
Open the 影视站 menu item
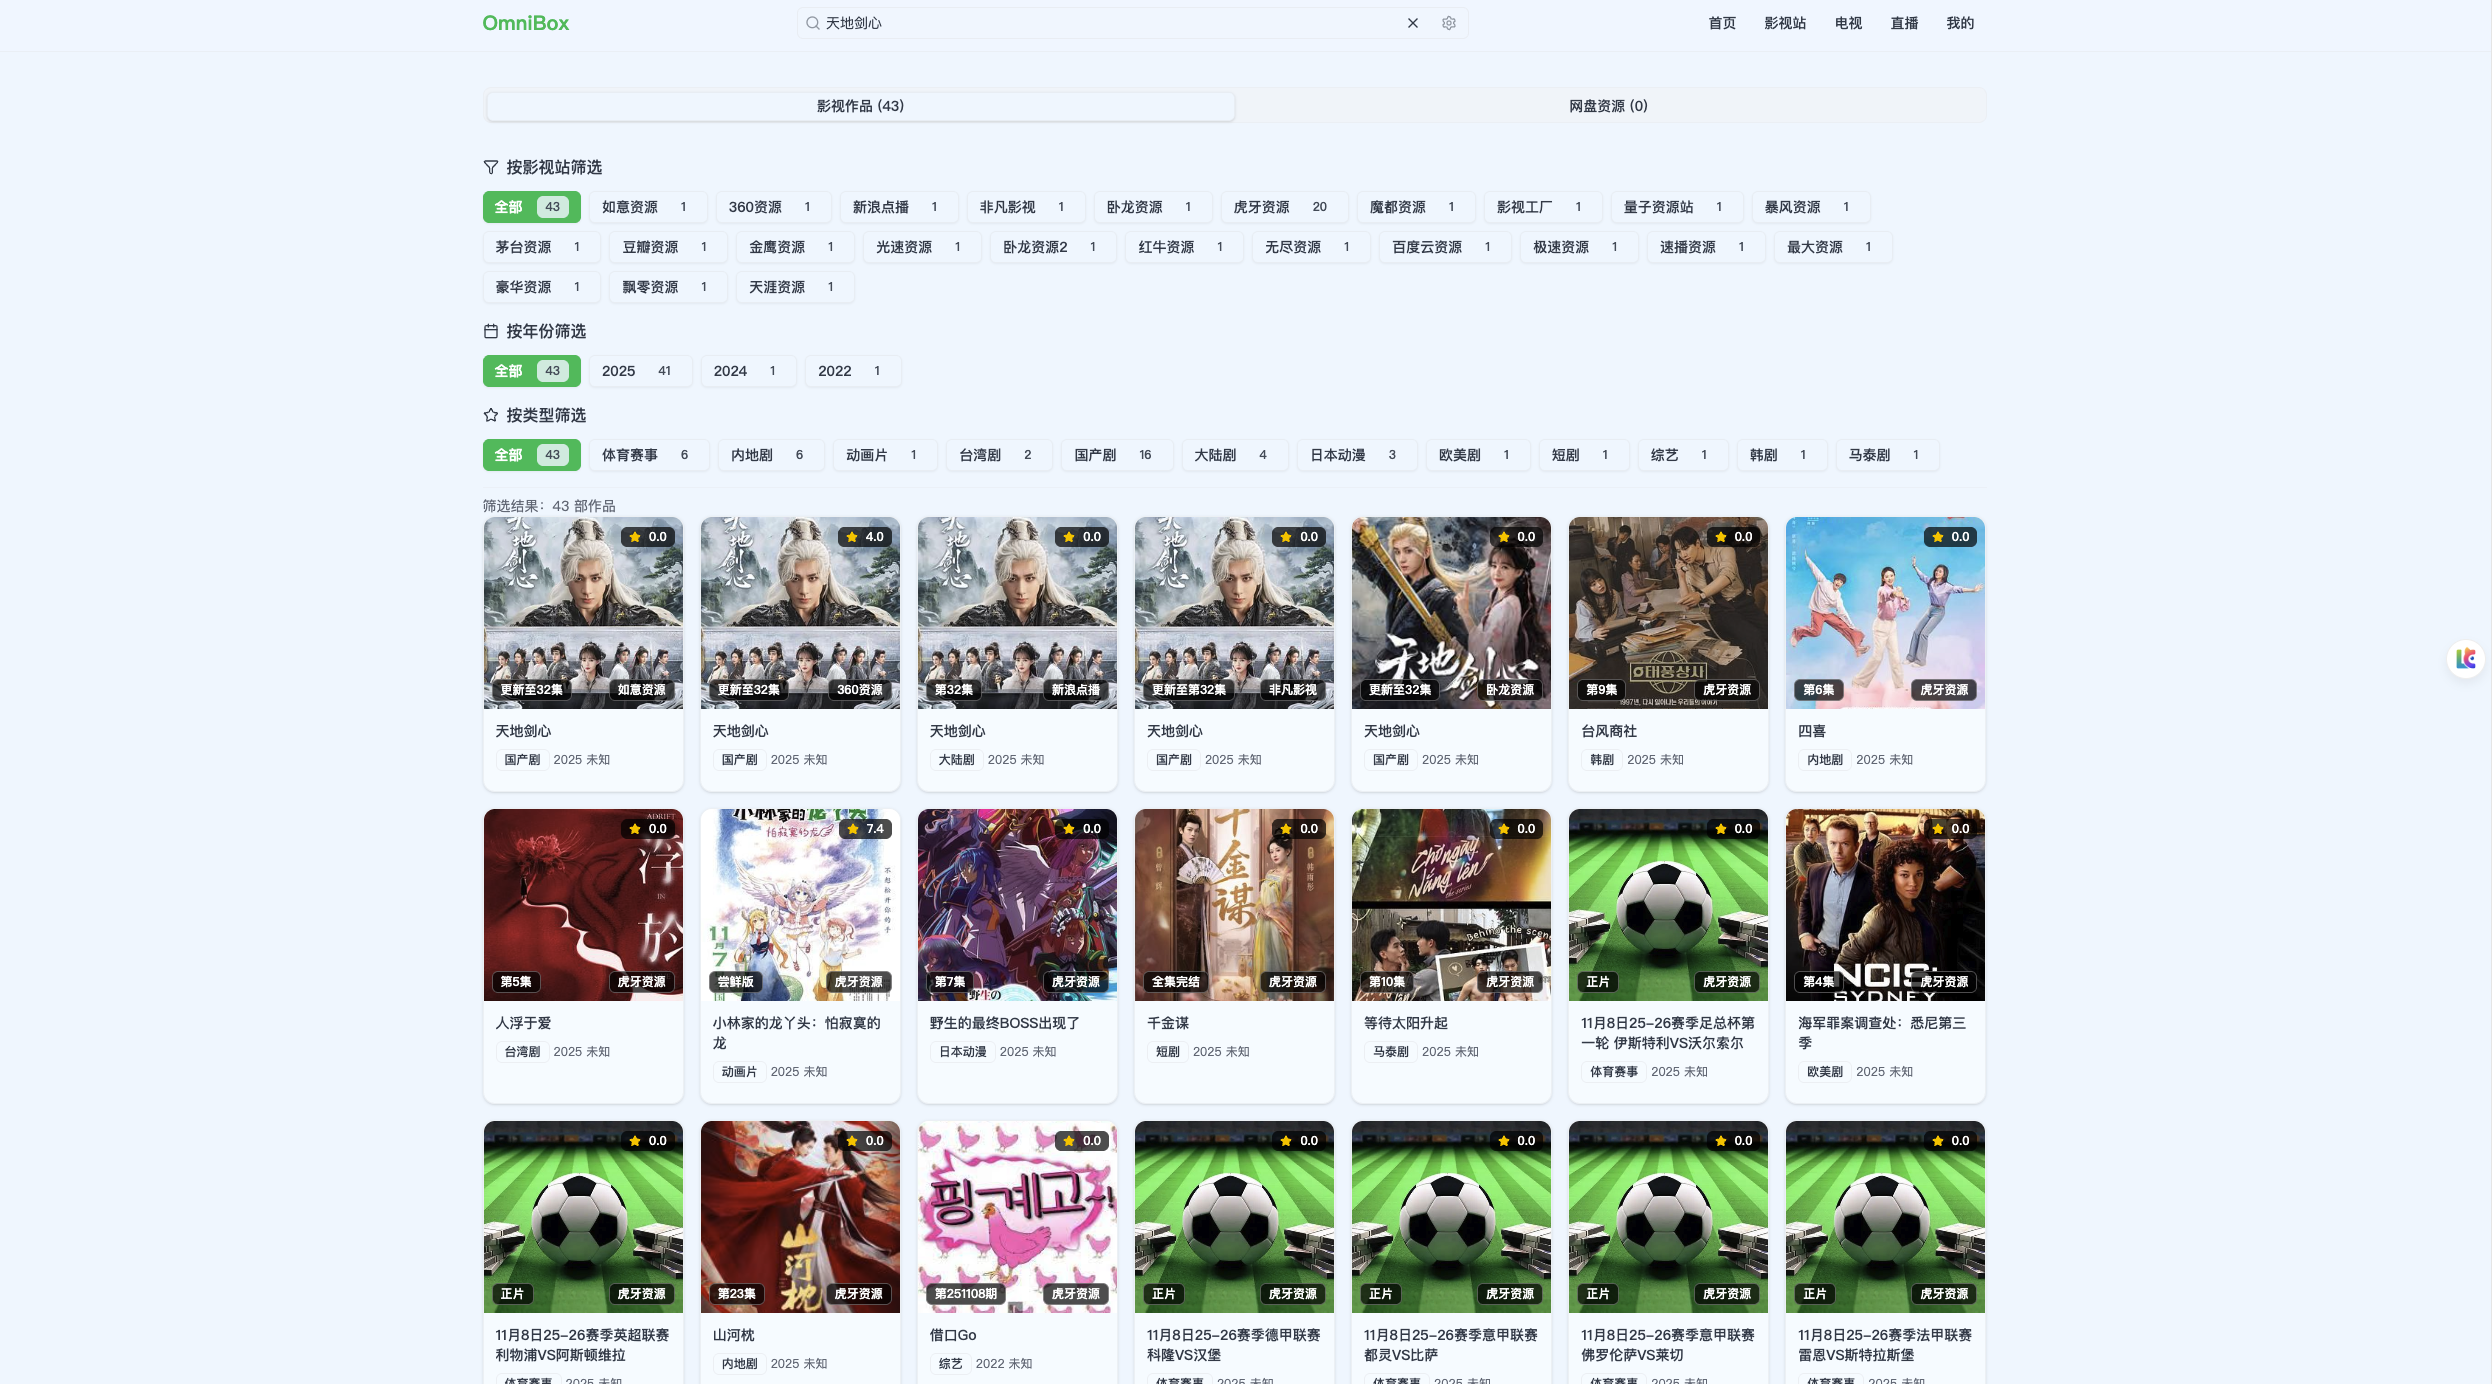point(1785,23)
